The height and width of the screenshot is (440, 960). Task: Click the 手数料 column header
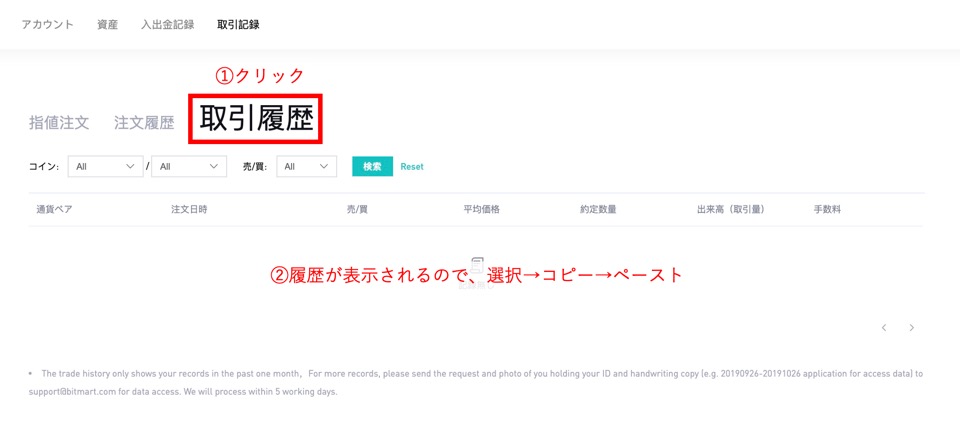pyautogui.click(x=827, y=210)
